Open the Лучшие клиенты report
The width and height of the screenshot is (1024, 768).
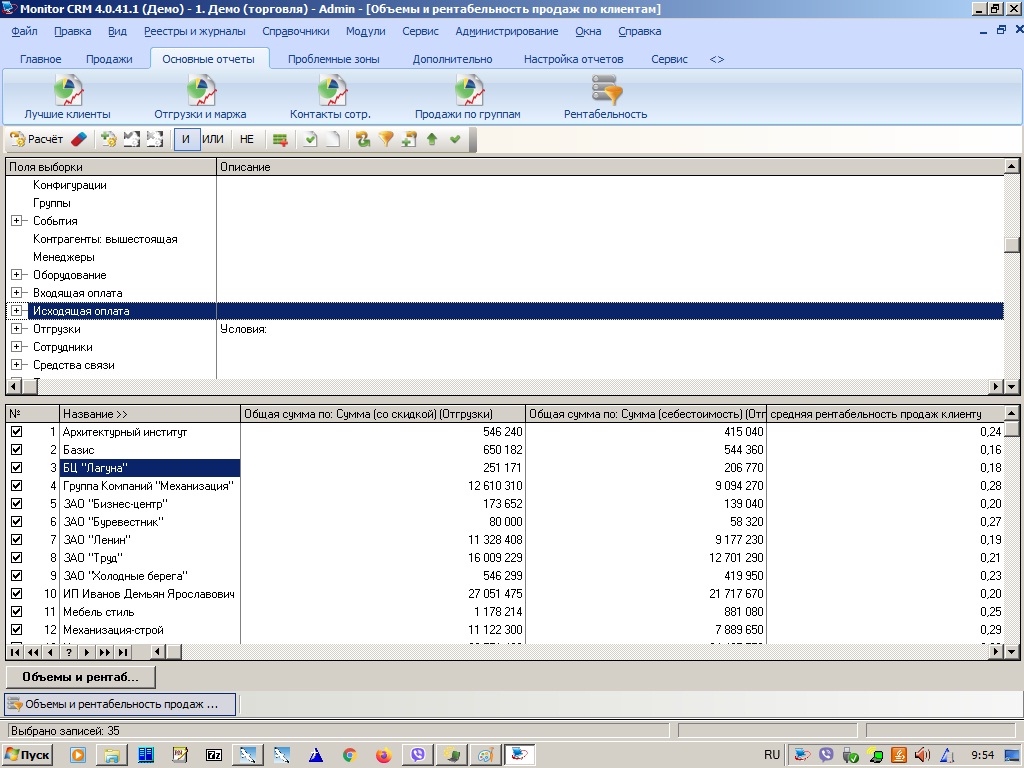67,97
